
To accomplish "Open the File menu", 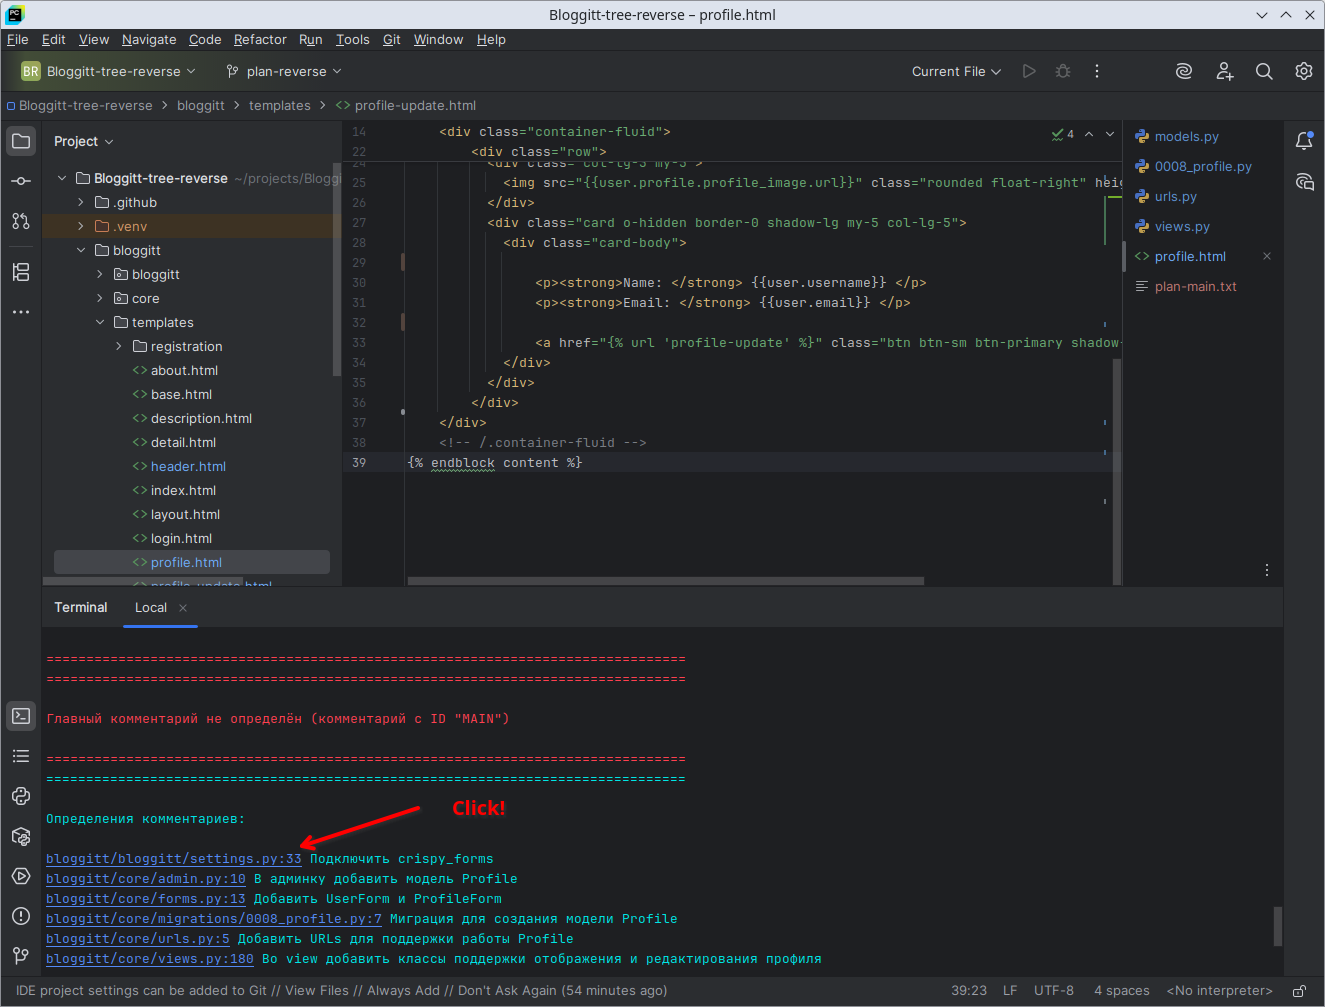I will pyautogui.click(x=18, y=39).
